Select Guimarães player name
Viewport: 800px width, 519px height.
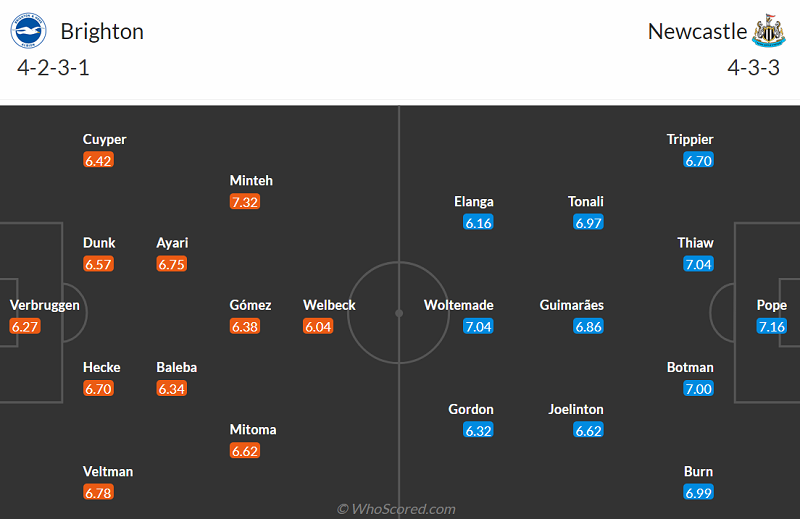click(571, 305)
